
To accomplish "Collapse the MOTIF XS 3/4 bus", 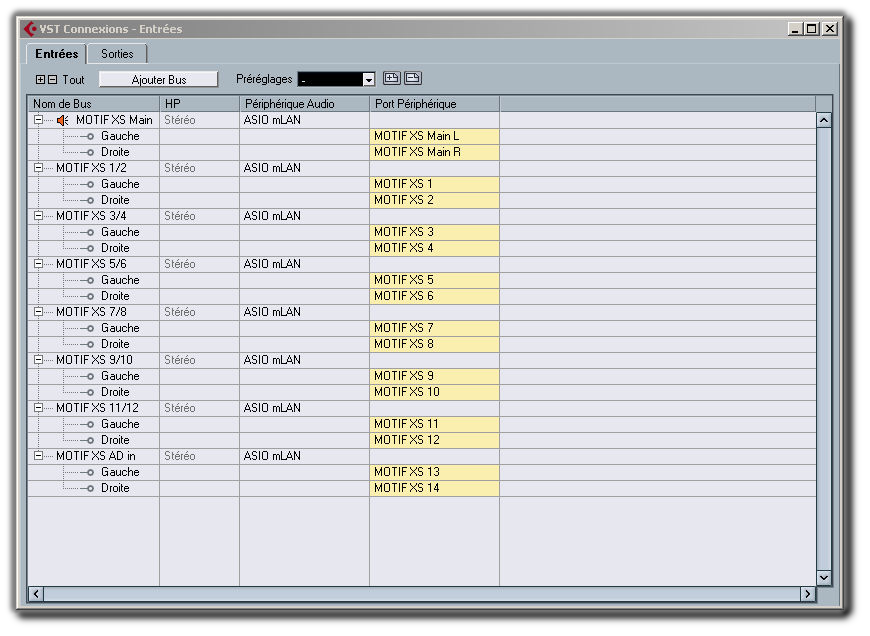I will (38, 216).
